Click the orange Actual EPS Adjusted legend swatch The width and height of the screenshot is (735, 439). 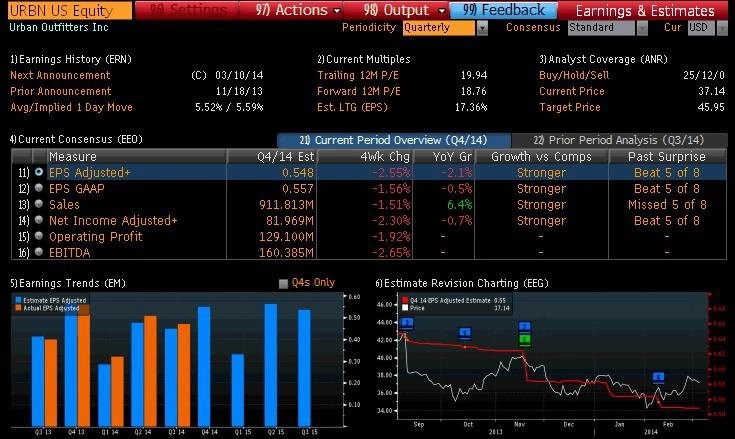pyautogui.click(x=18, y=308)
